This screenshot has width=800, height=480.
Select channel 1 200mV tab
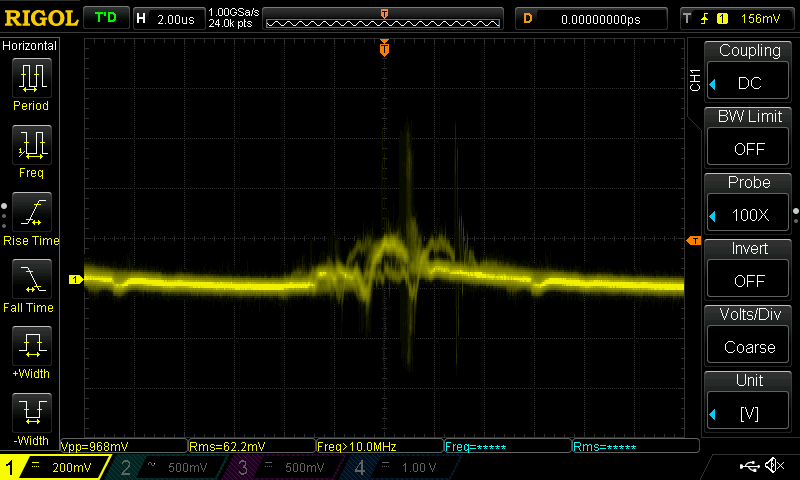[55, 467]
